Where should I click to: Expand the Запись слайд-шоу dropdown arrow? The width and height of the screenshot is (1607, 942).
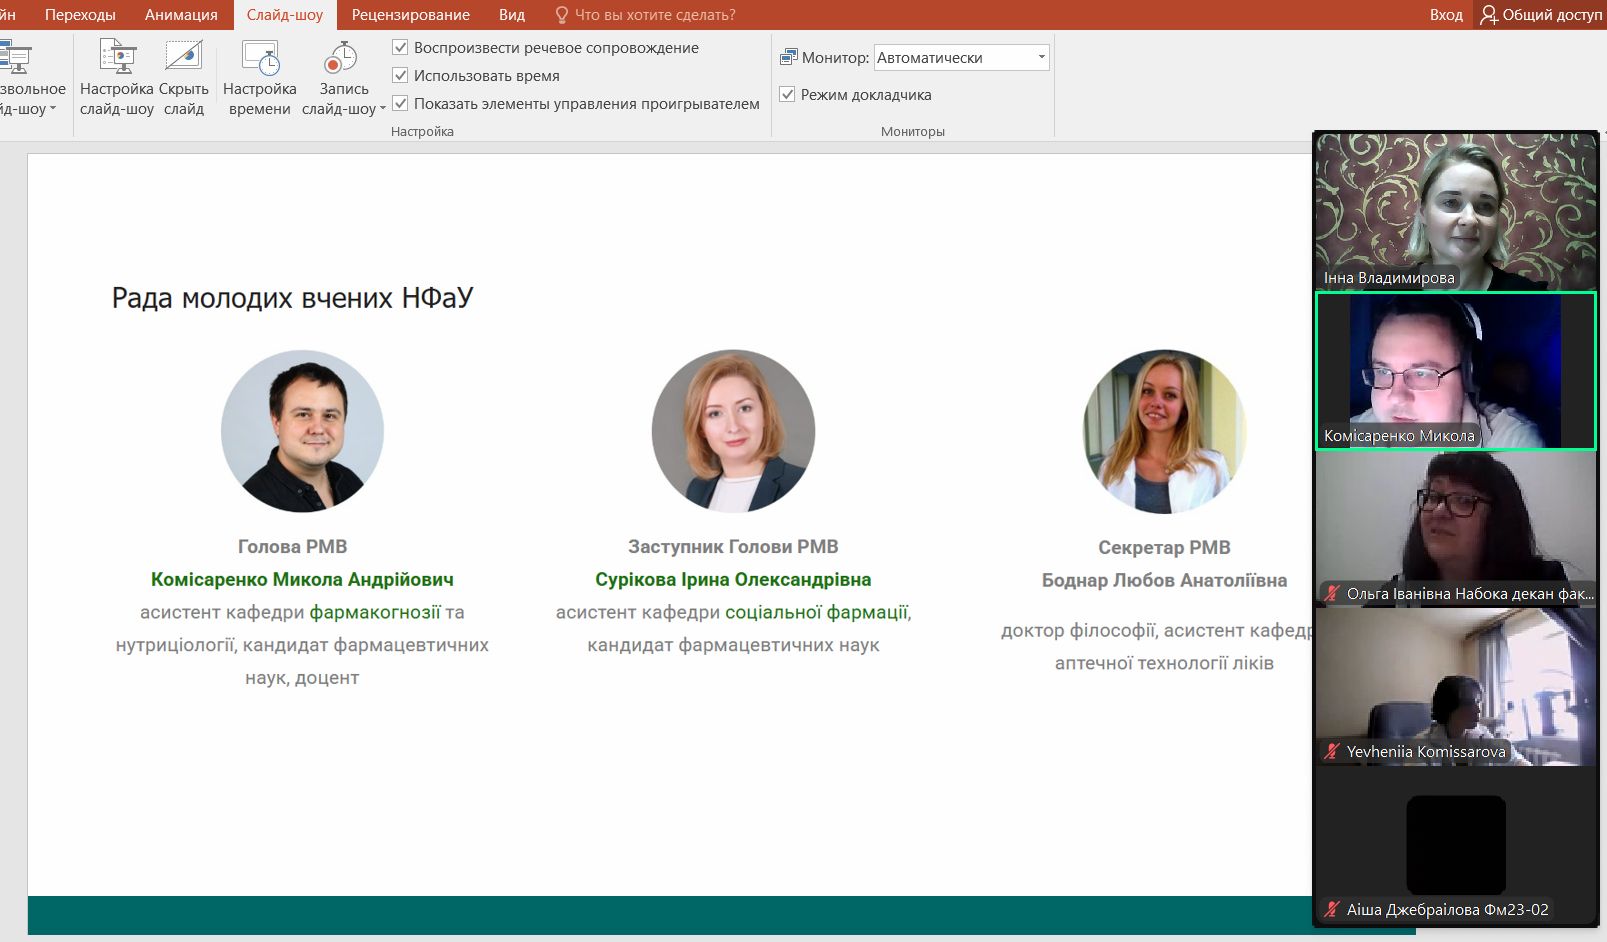coord(383,109)
